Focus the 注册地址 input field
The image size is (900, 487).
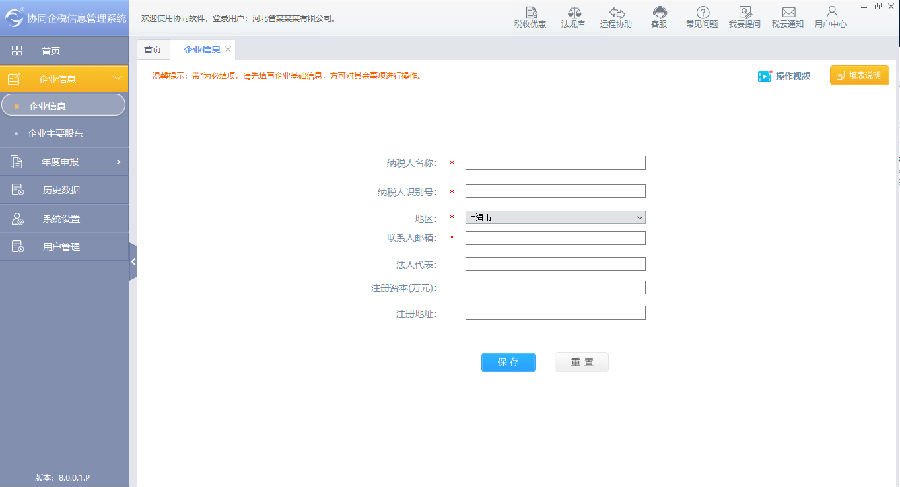point(556,312)
